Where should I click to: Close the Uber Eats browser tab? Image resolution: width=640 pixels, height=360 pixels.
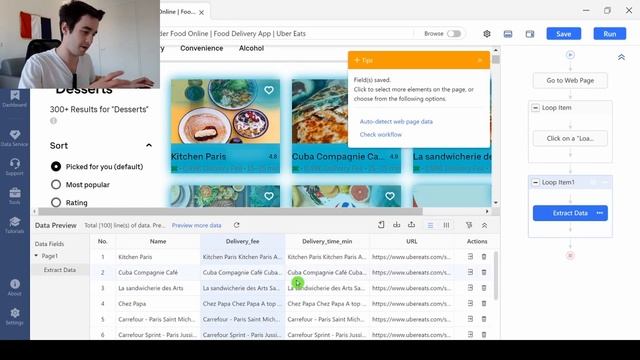[201, 13]
